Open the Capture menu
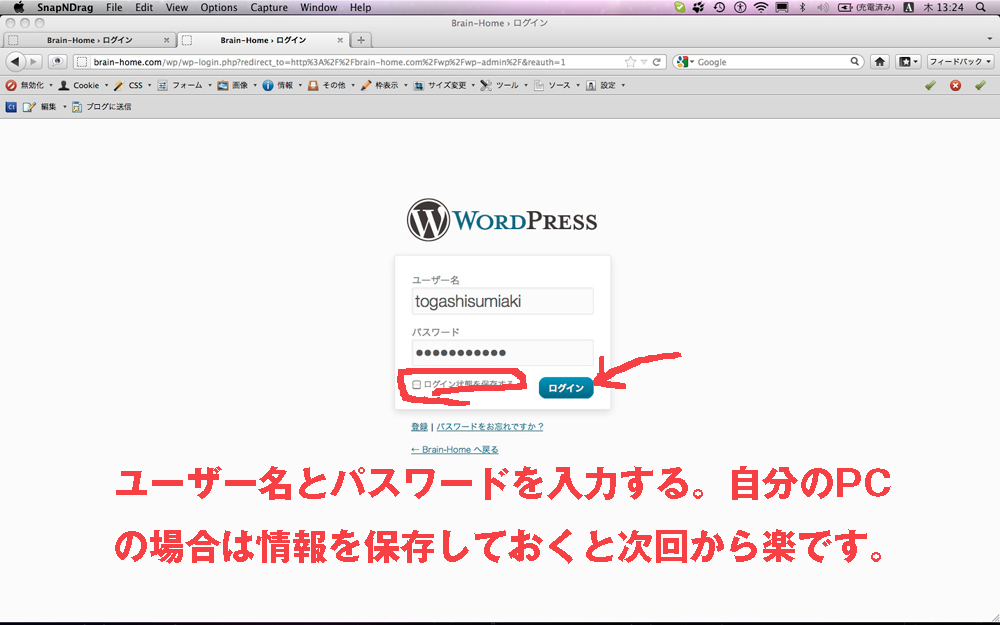 [x=269, y=8]
